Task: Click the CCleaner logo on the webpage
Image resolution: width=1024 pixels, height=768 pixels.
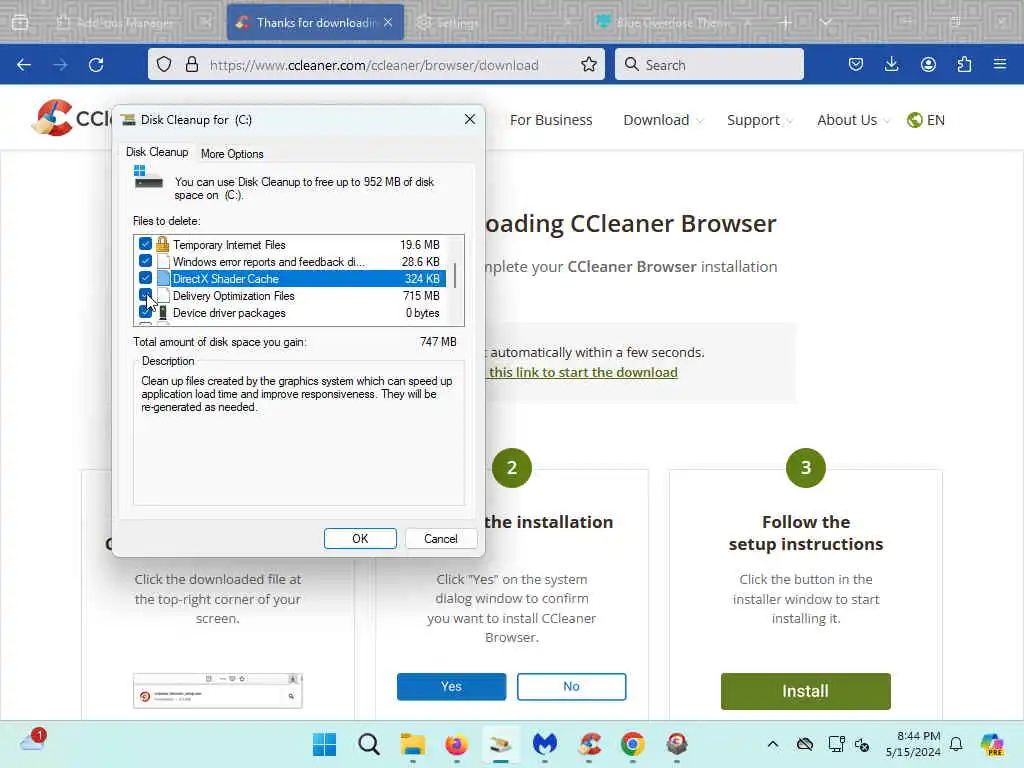Action: point(72,118)
